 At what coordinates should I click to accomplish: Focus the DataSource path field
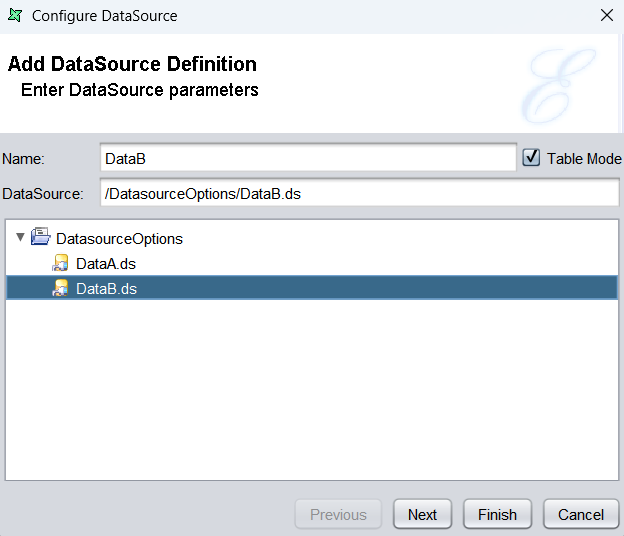point(358,193)
